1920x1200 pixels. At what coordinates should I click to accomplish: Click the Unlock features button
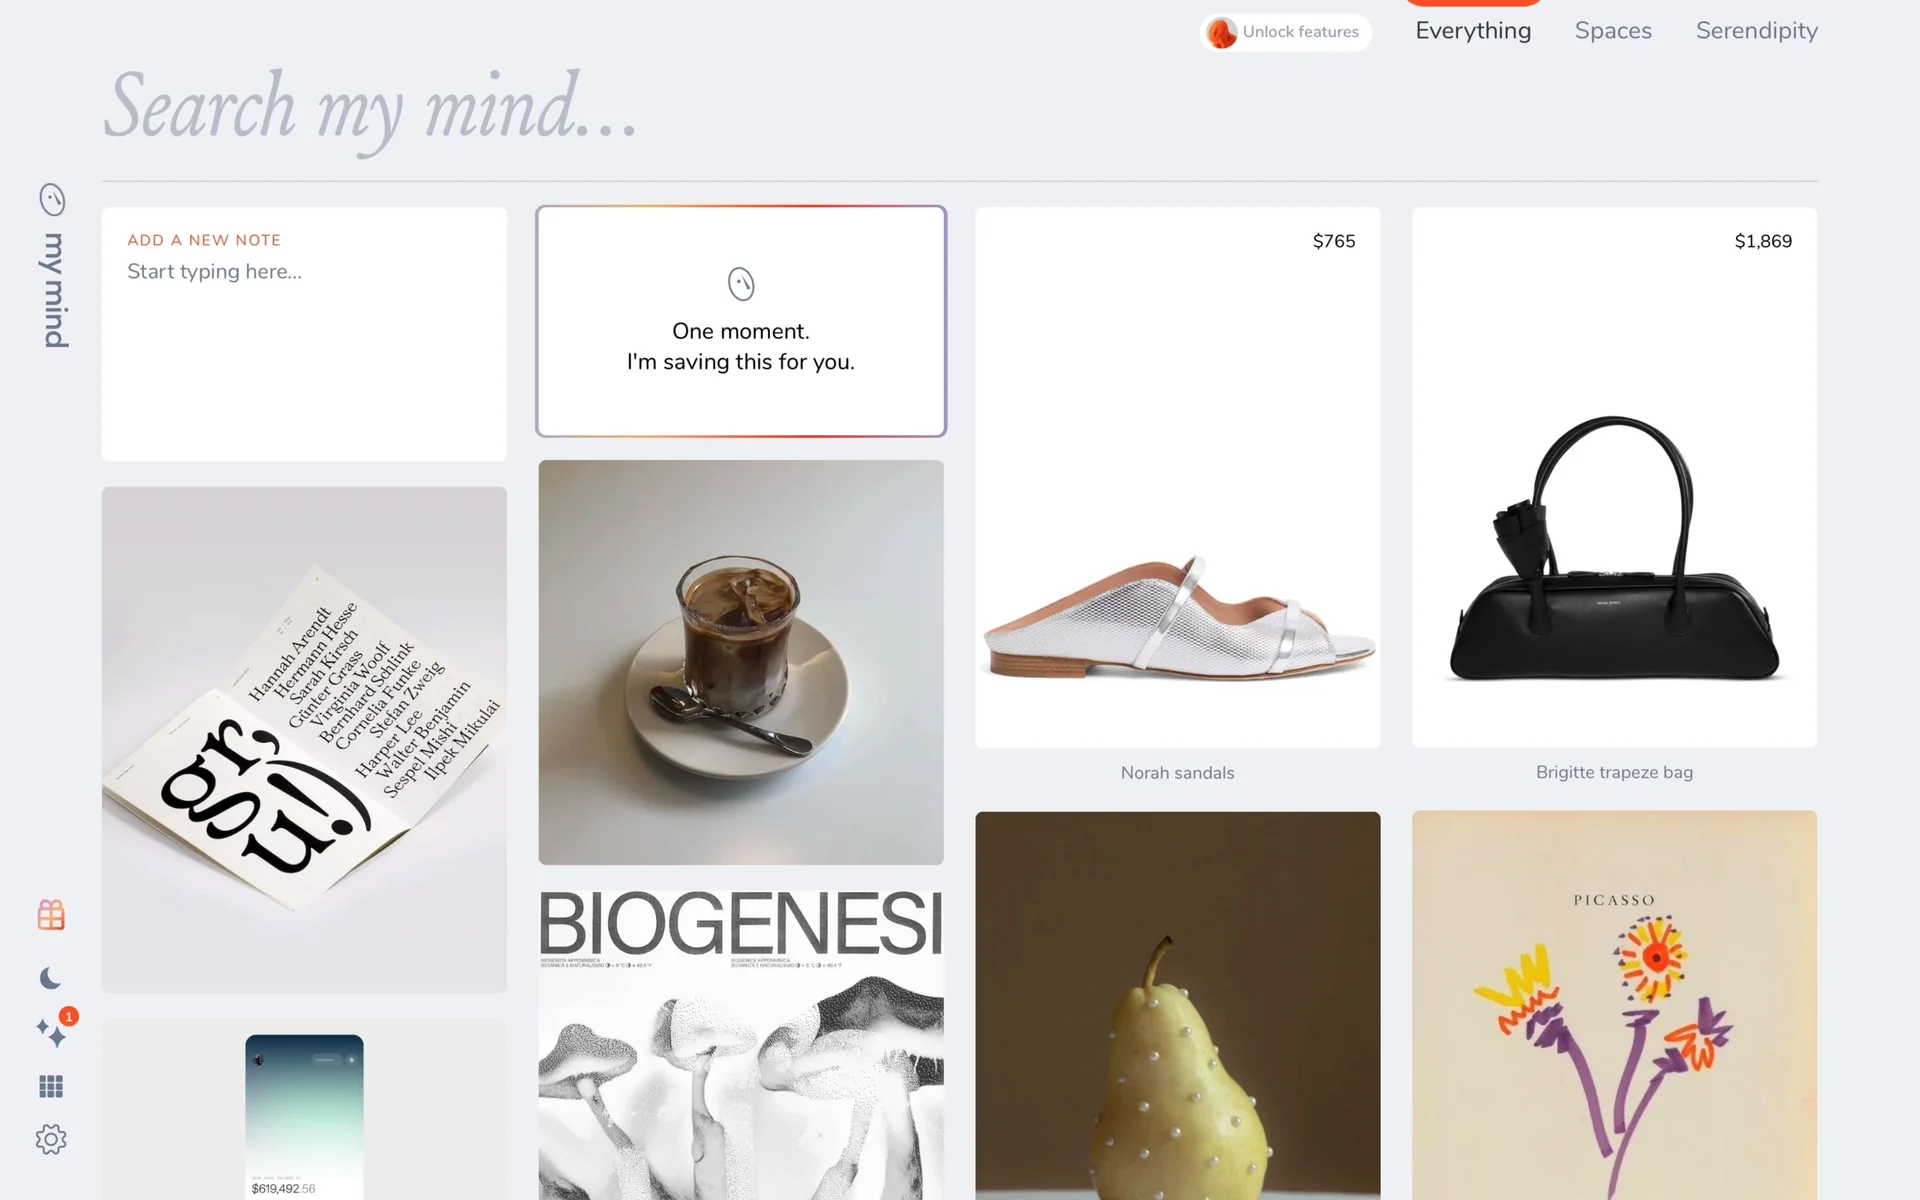click(x=1286, y=32)
